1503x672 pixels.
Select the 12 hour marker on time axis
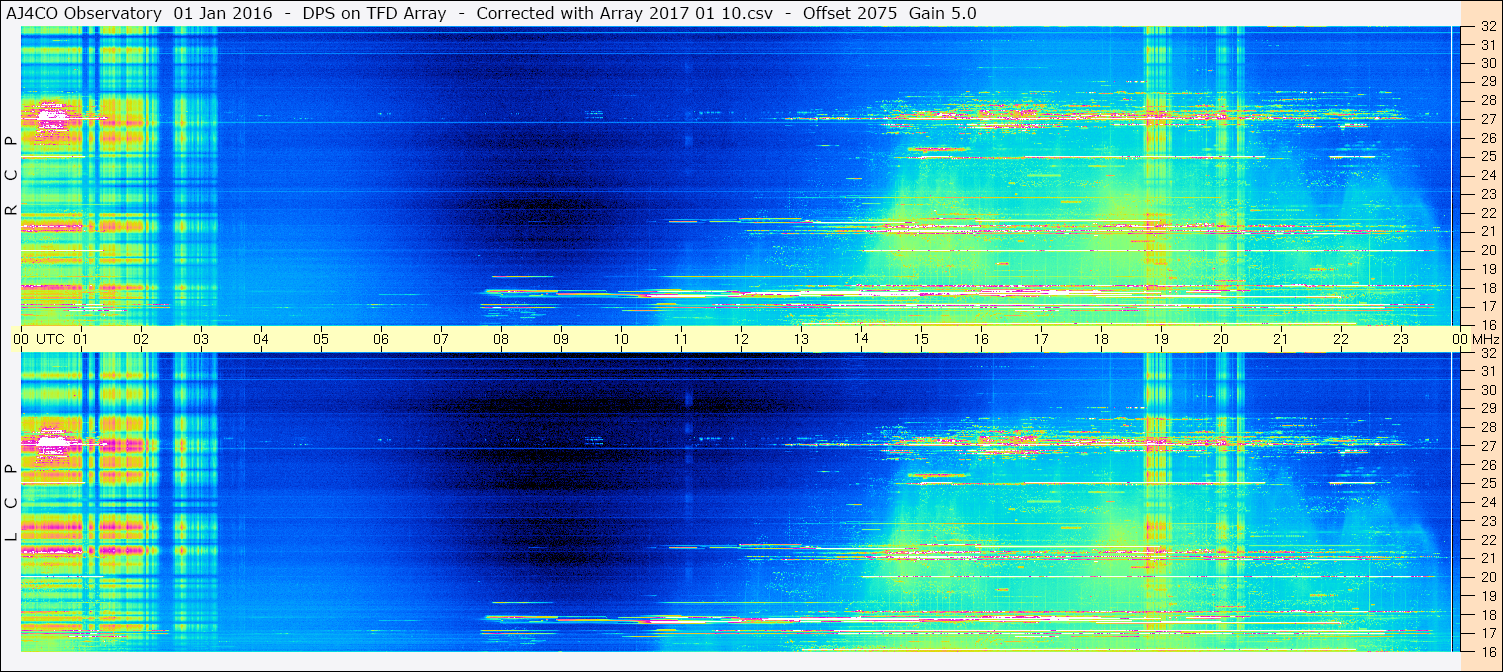tap(741, 339)
